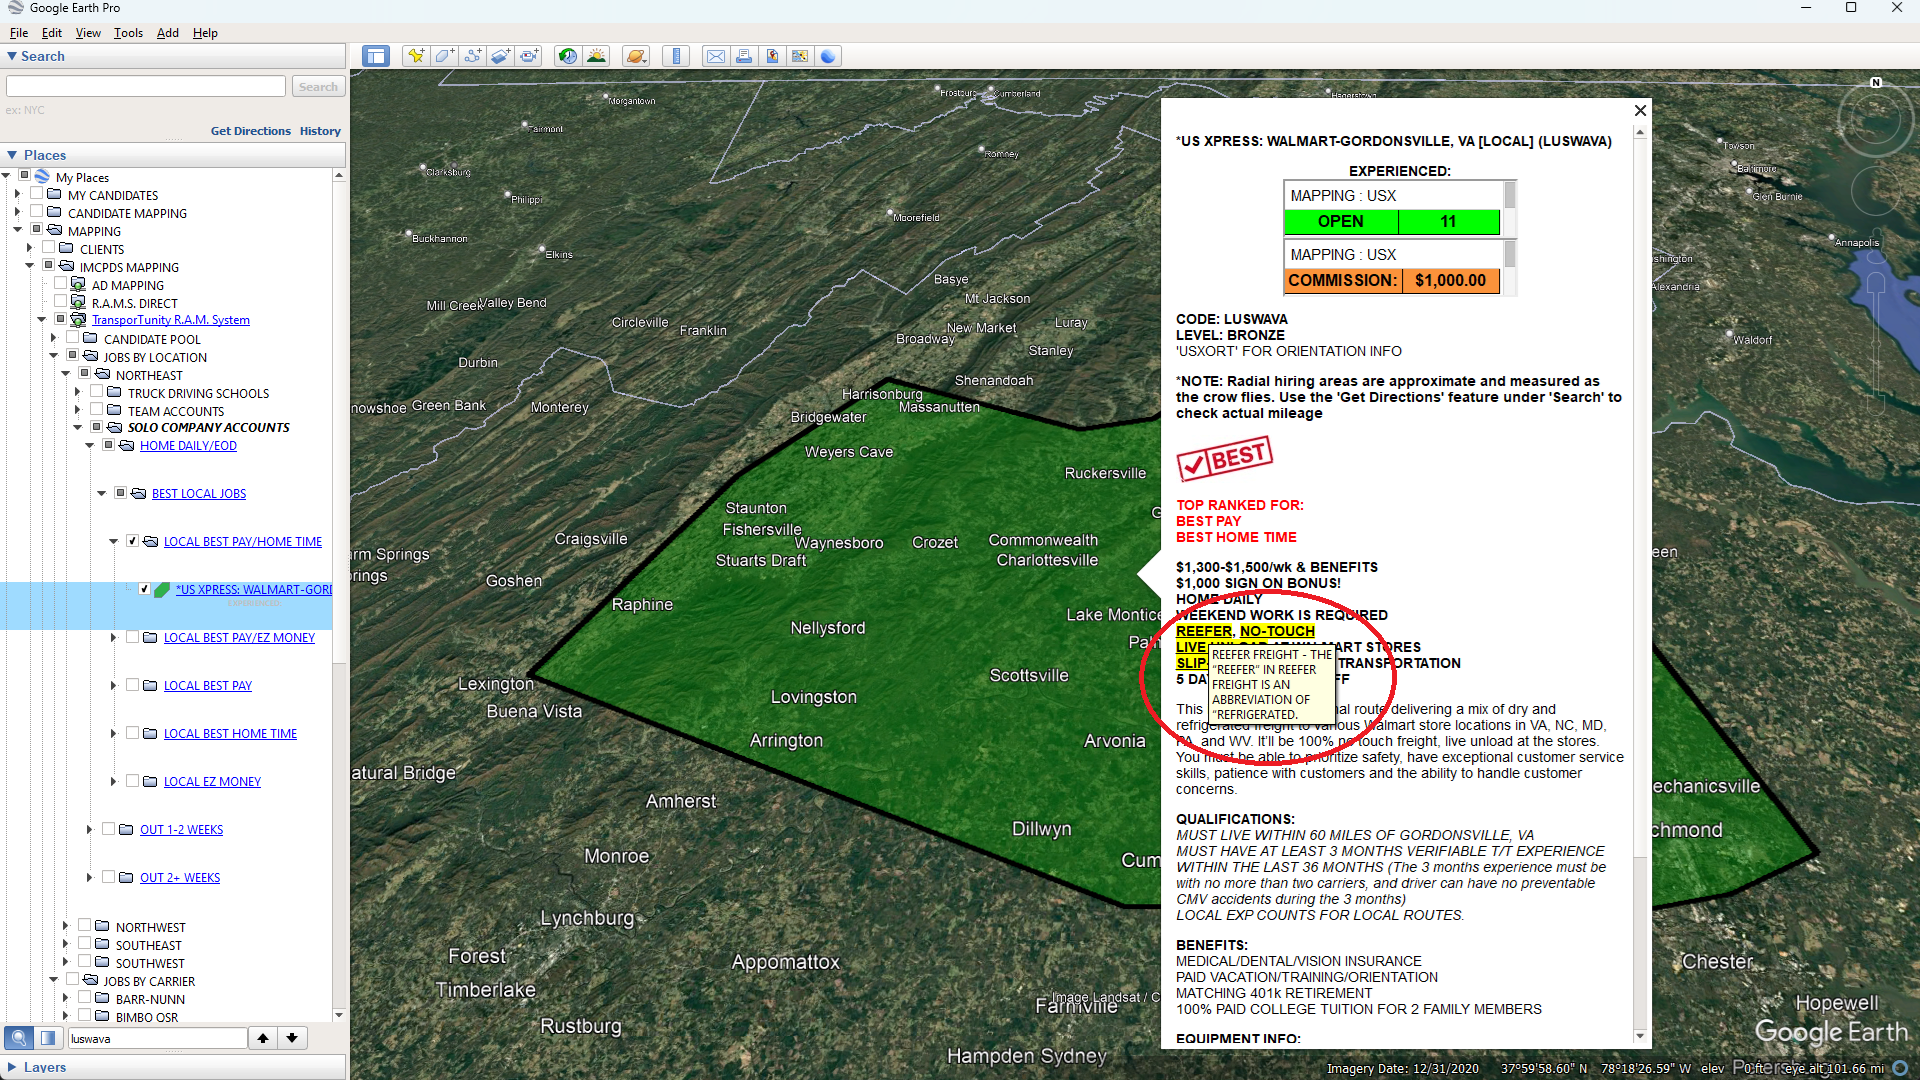Expand the Layers panel
This screenshot has height=1080, width=1920.
11,1067
